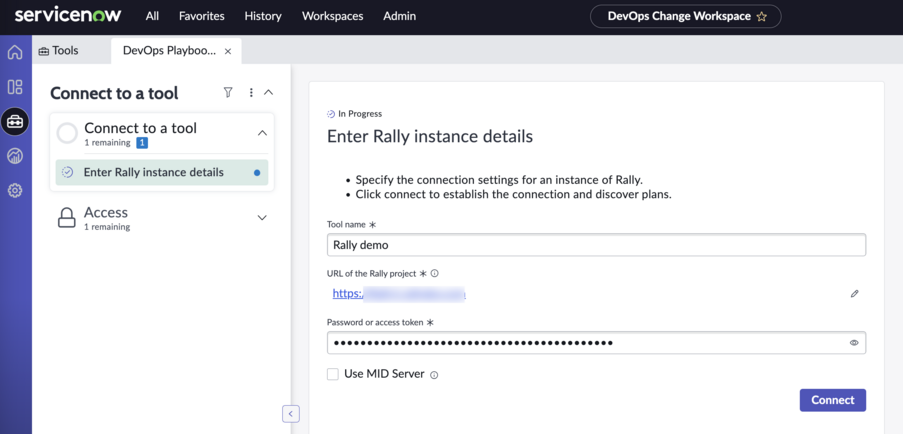Click info icon beside Use MID Server
Image resolution: width=903 pixels, height=434 pixels.
[434, 375]
